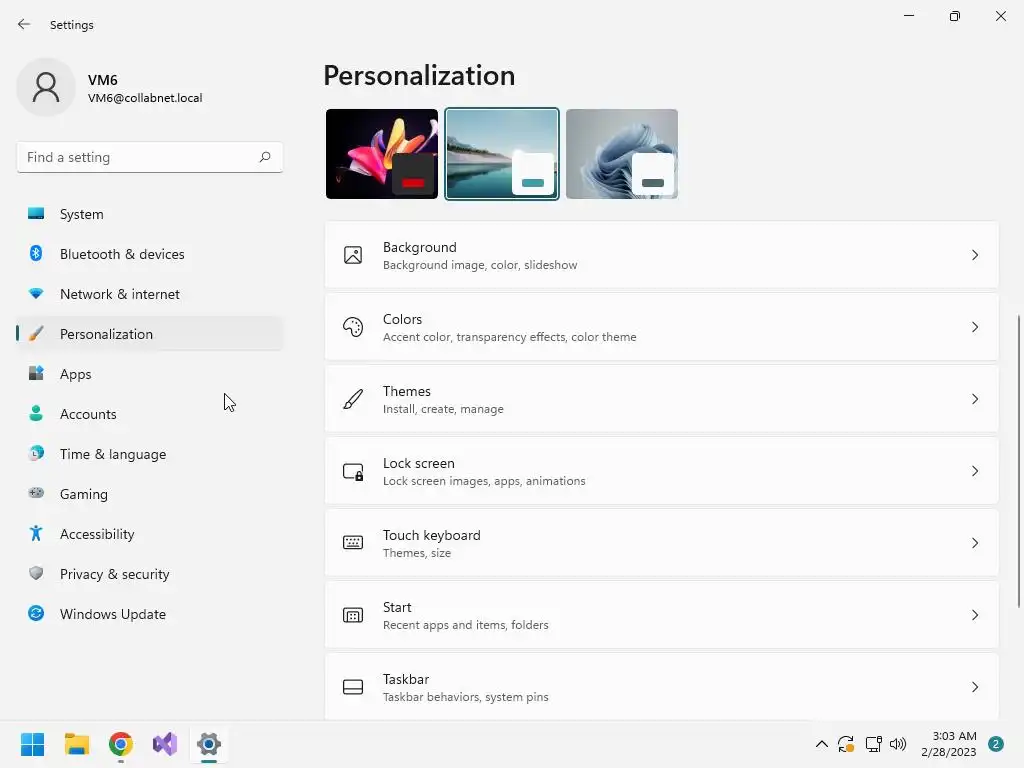The image size is (1024, 768).
Task: Open File Explorer from the taskbar
Action: [x=77, y=744]
